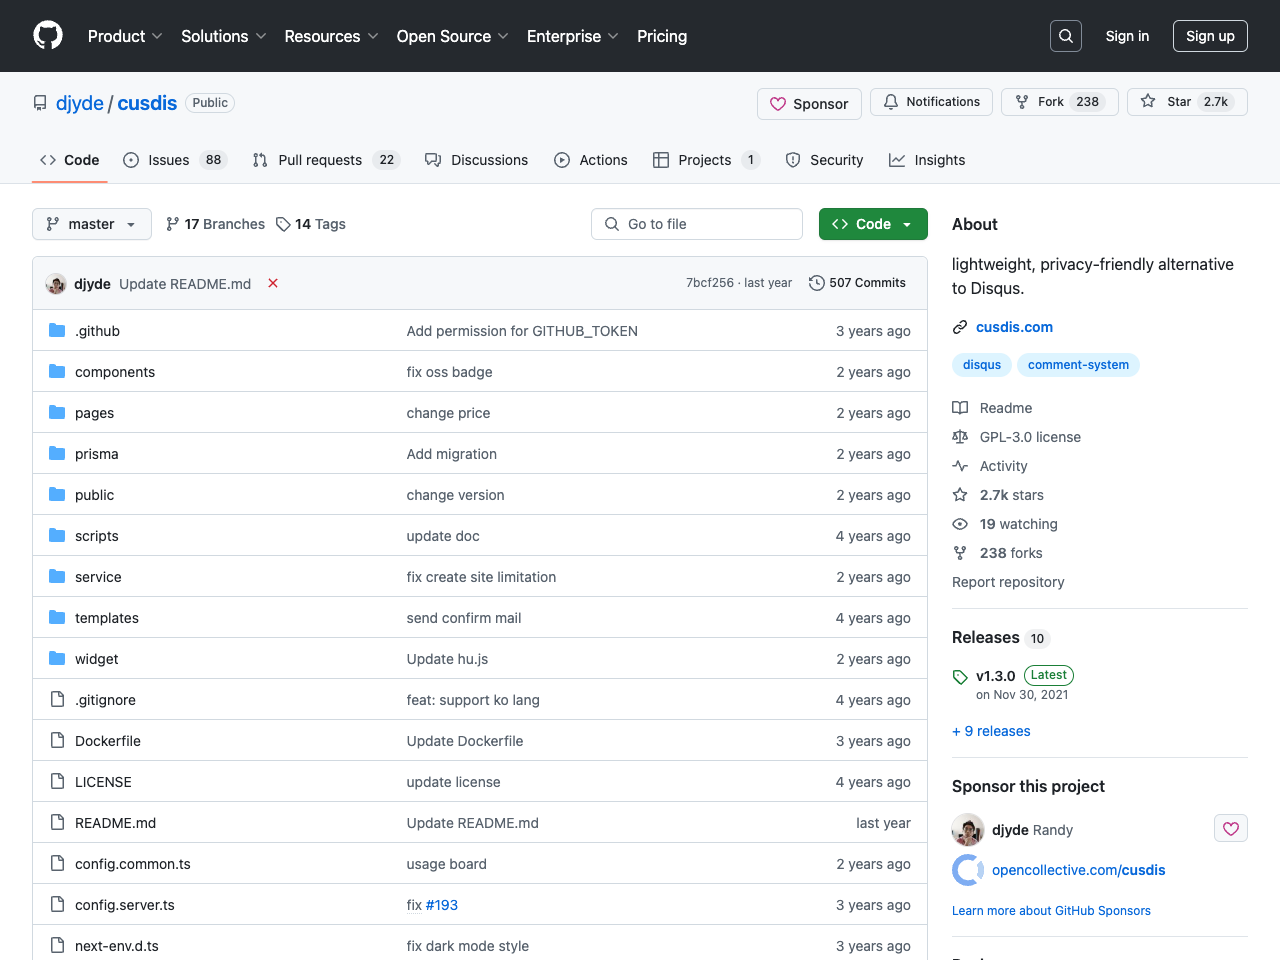Click the Activity pulse icon
Image resolution: width=1280 pixels, height=960 pixels.
pos(960,466)
